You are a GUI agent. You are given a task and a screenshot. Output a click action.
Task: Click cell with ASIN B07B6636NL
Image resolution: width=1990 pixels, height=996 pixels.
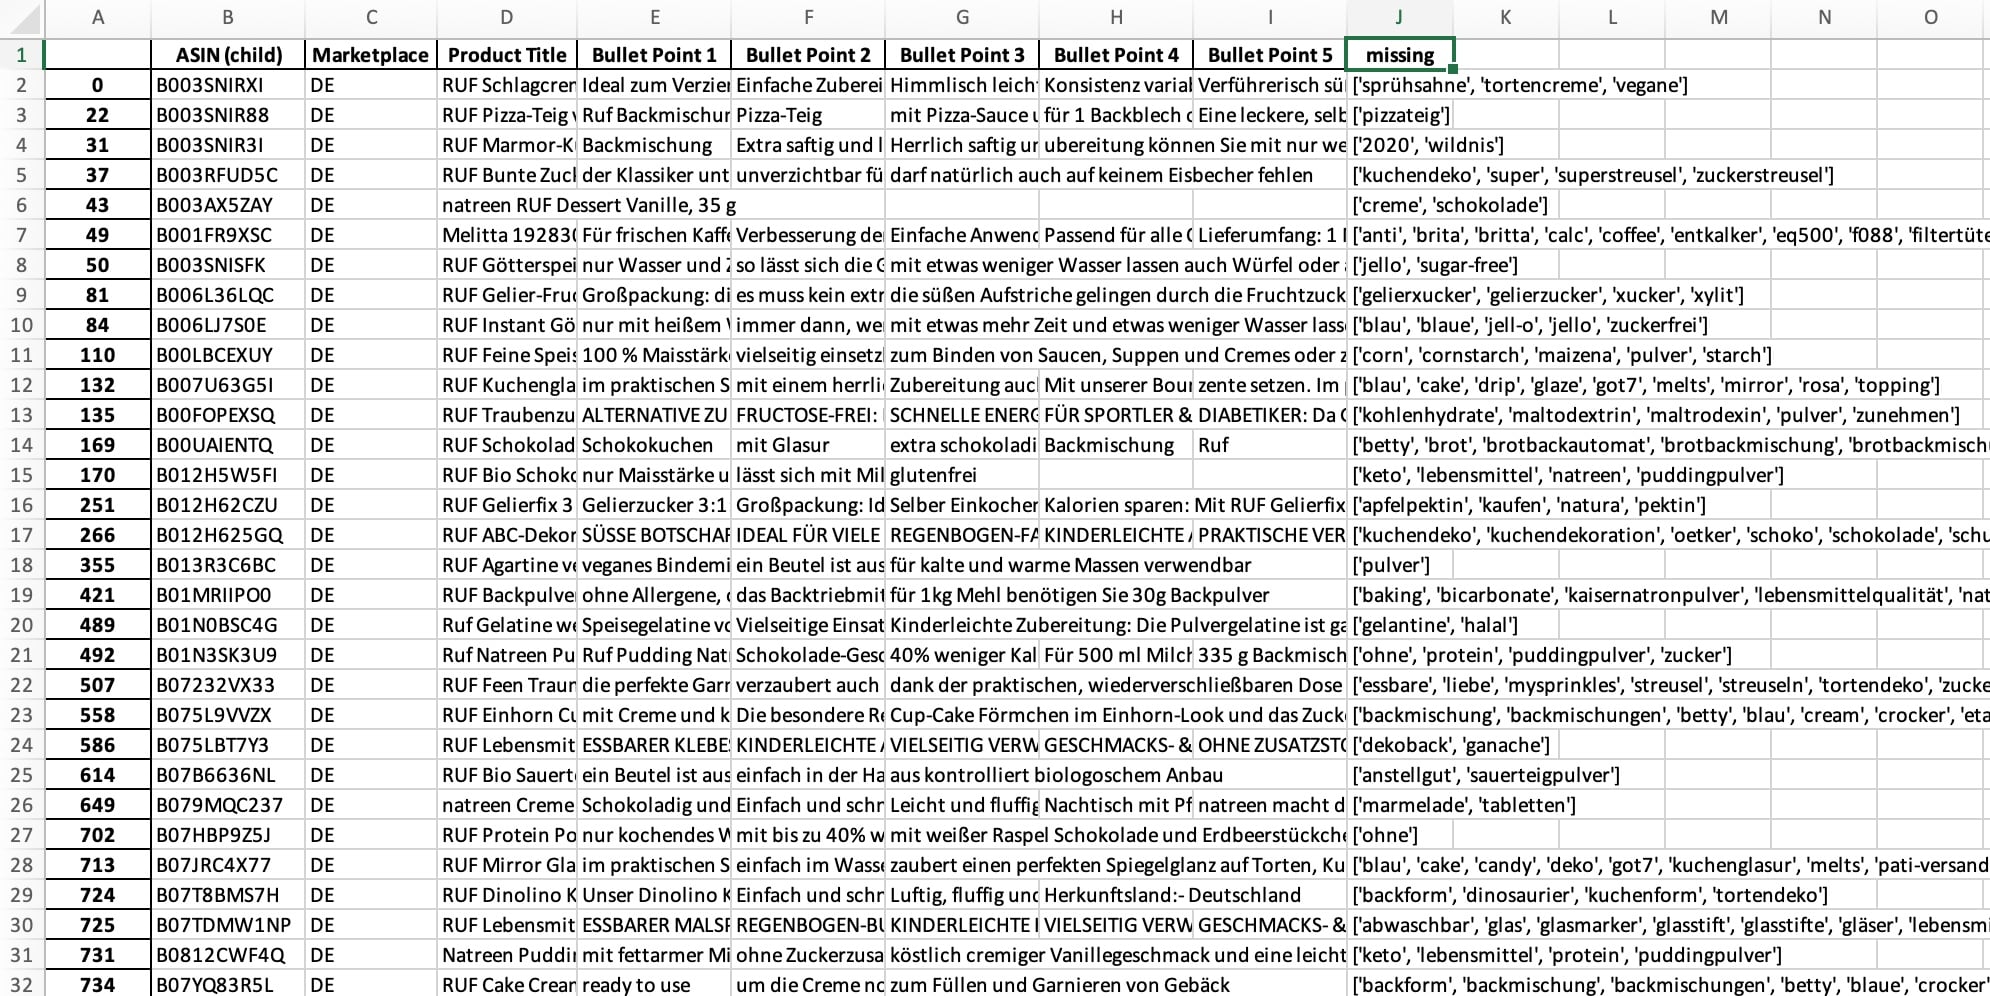228,775
